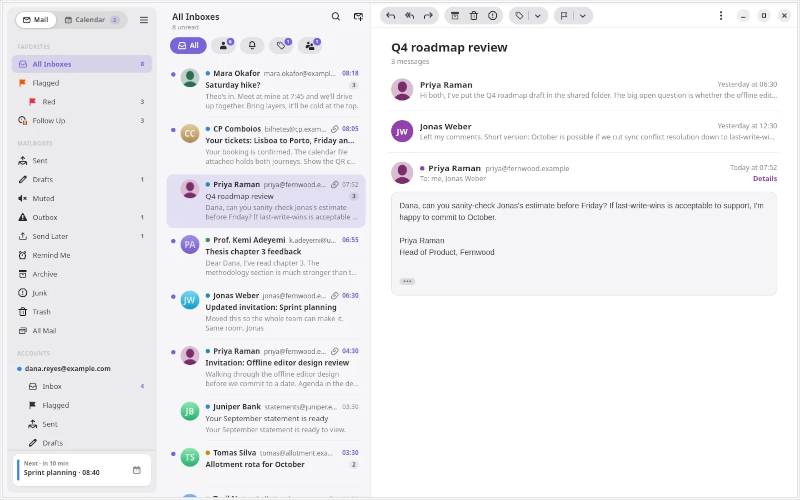Toggle the notifications bell filter

(x=252, y=45)
